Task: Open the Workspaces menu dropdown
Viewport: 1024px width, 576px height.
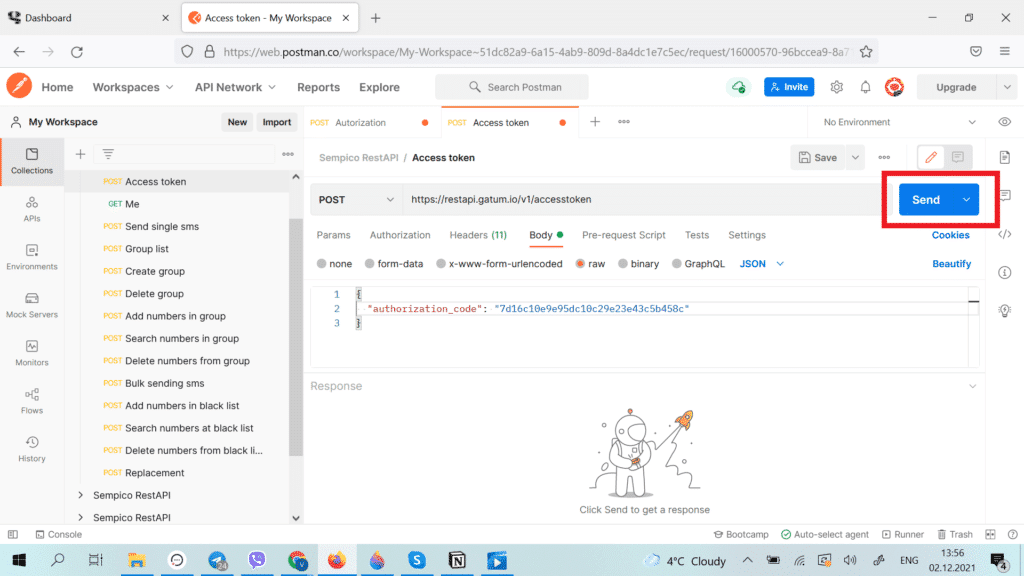Action: [x=133, y=87]
